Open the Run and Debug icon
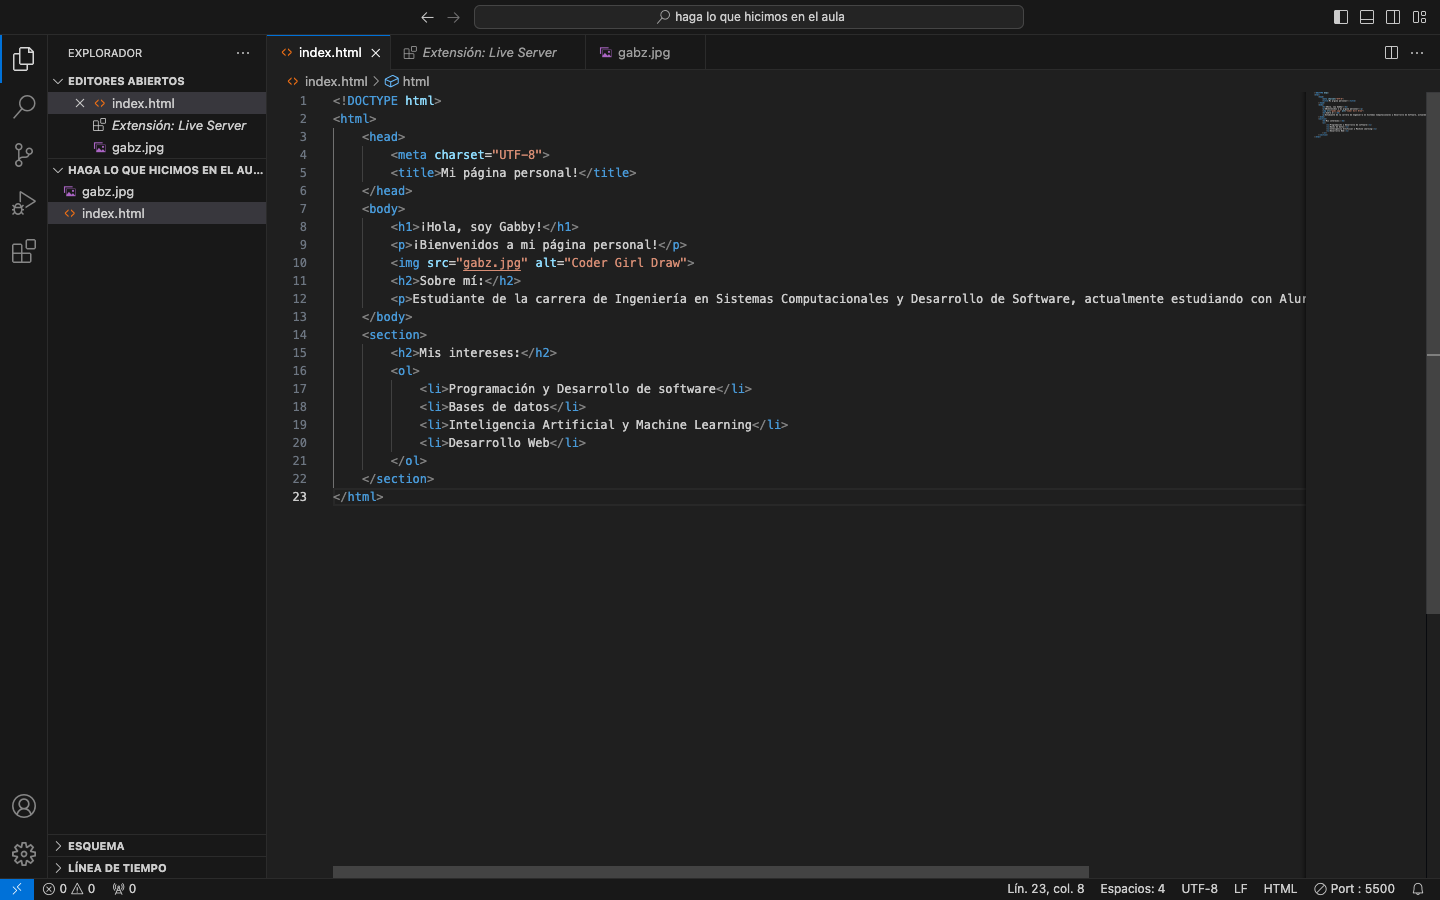 [x=24, y=203]
